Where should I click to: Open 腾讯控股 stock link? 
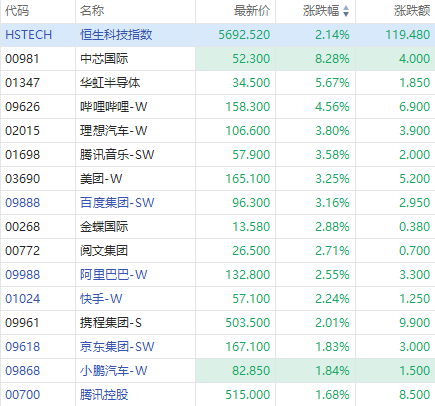104,395
